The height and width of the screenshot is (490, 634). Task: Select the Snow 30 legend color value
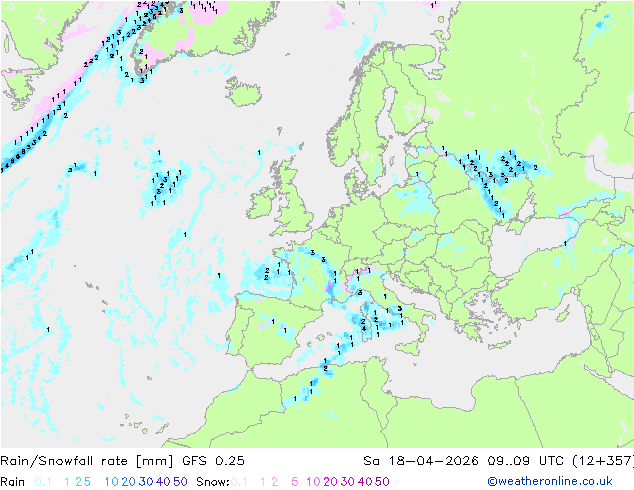[x=348, y=482]
